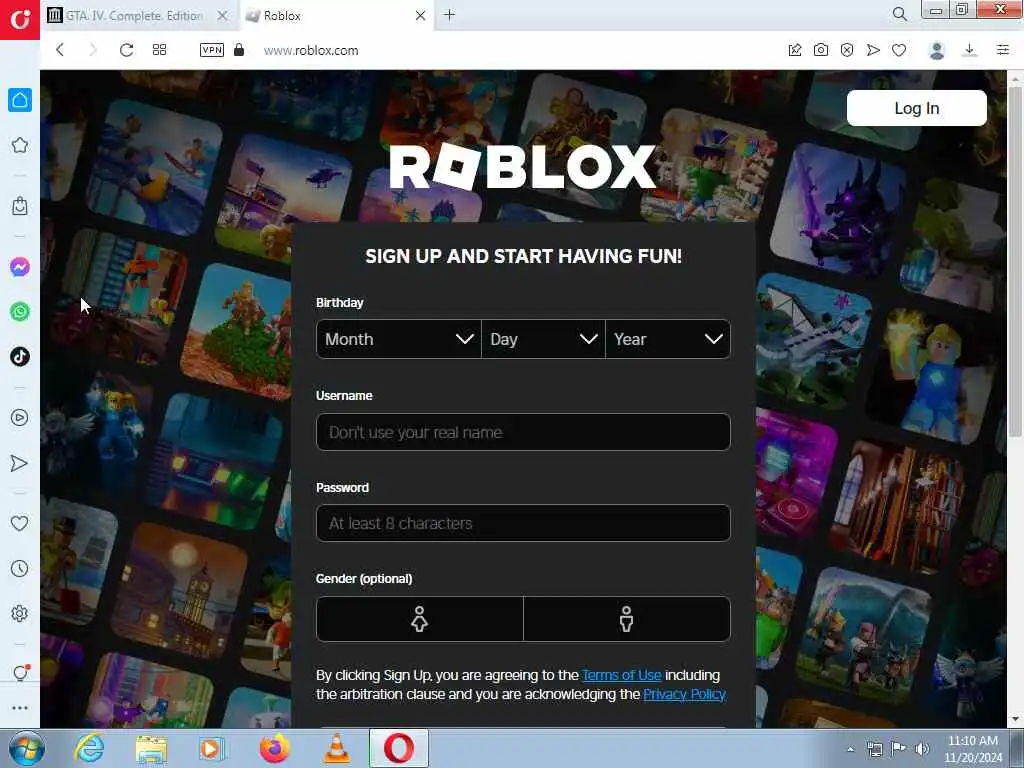
Task: Open the My Flow arrow icon in sidebar
Action: coord(20,463)
